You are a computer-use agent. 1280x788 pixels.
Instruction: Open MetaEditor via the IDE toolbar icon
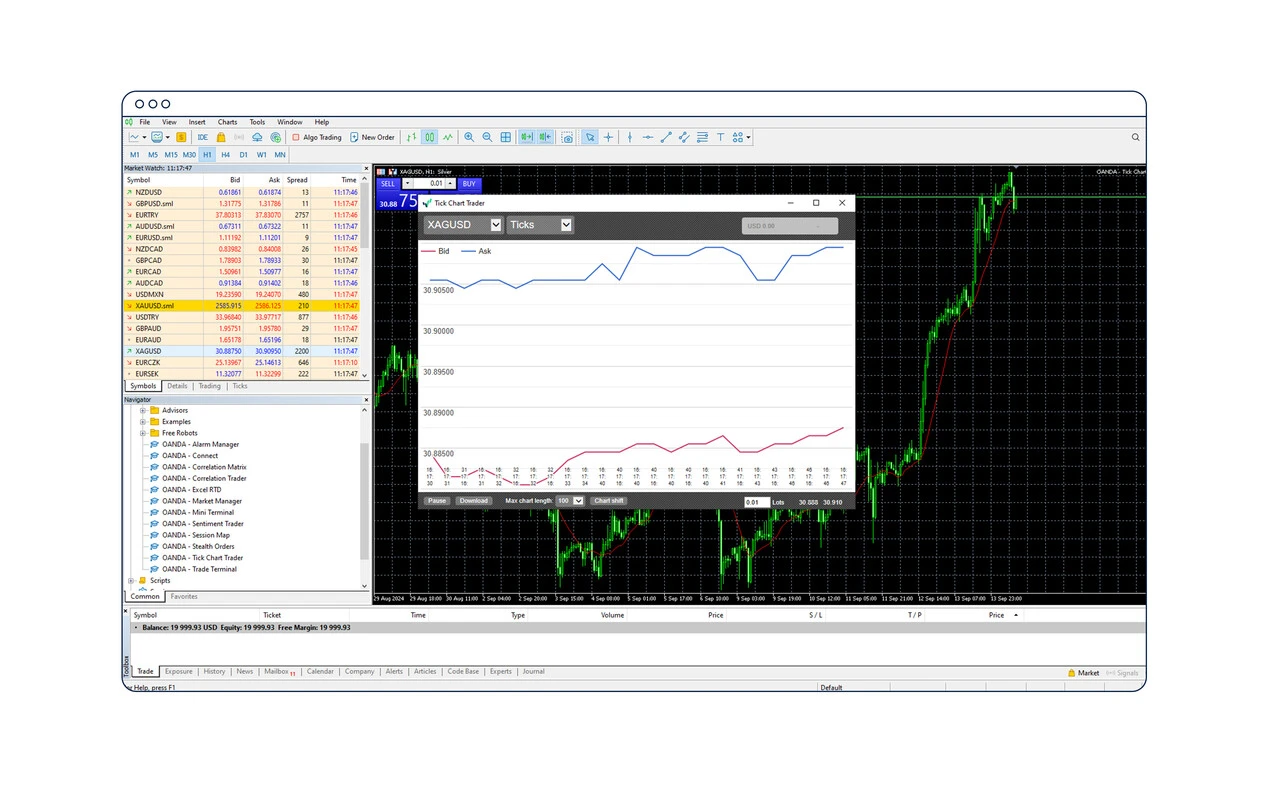[202, 137]
